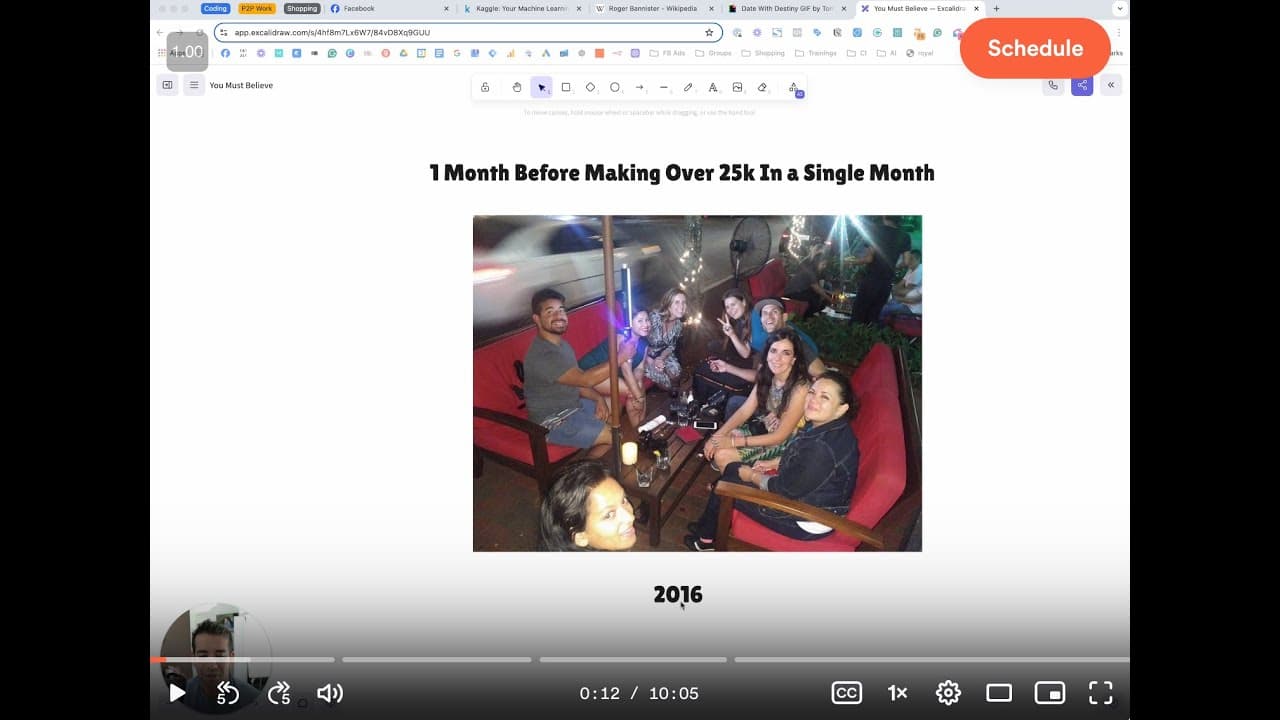Select the Insert image tool
Screen dimensions: 1280x720
pos(738,87)
